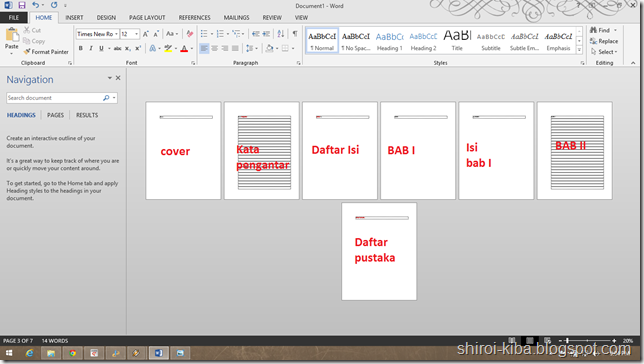Open the font size dropdown
The height and width of the screenshot is (364, 644).
(136, 34)
